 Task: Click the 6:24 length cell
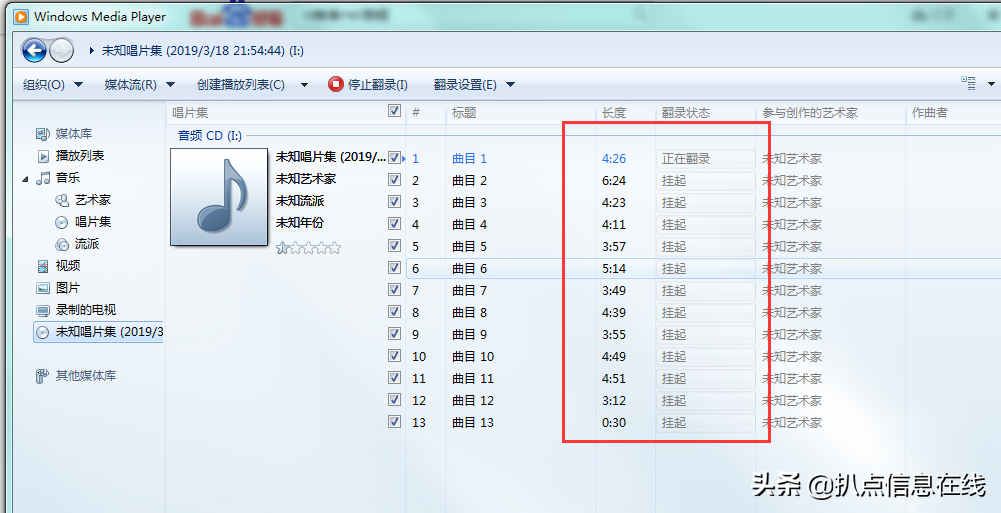click(x=613, y=181)
